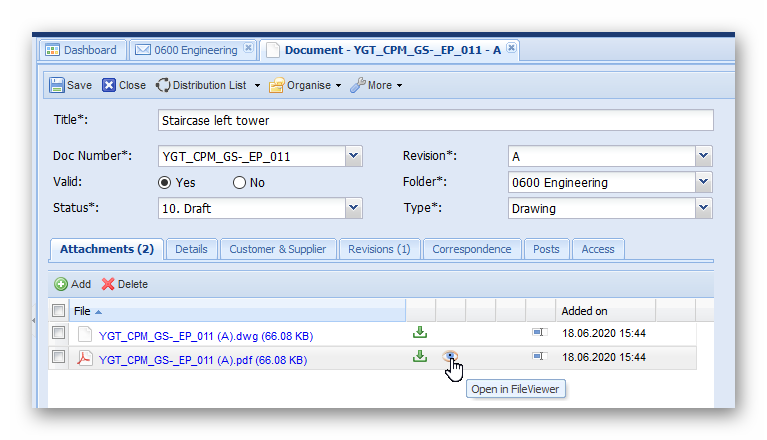Image resolution: width=767 pixels, height=440 pixels.
Task: Click the green Add attachment button
Action: pyautogui.click(x=72, y=284)
